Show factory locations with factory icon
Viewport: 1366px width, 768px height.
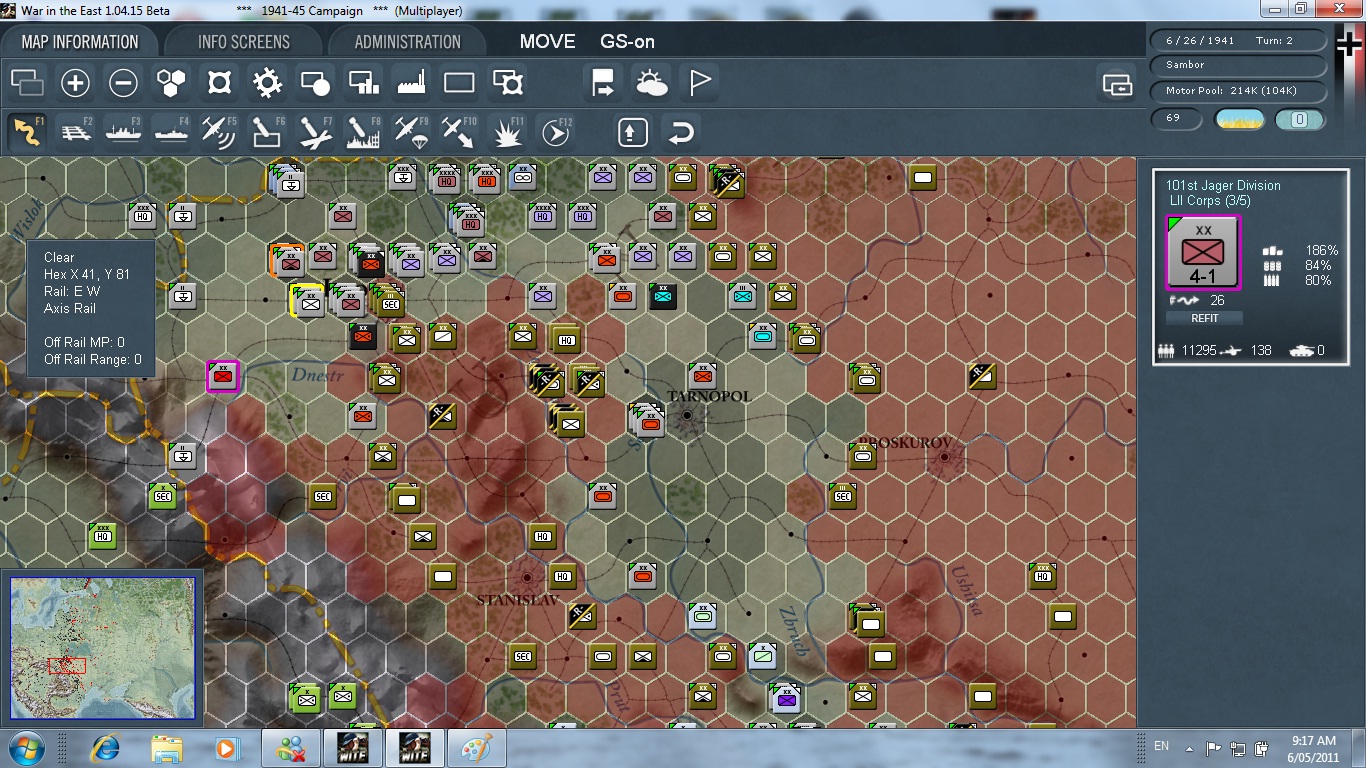(411, 83)
